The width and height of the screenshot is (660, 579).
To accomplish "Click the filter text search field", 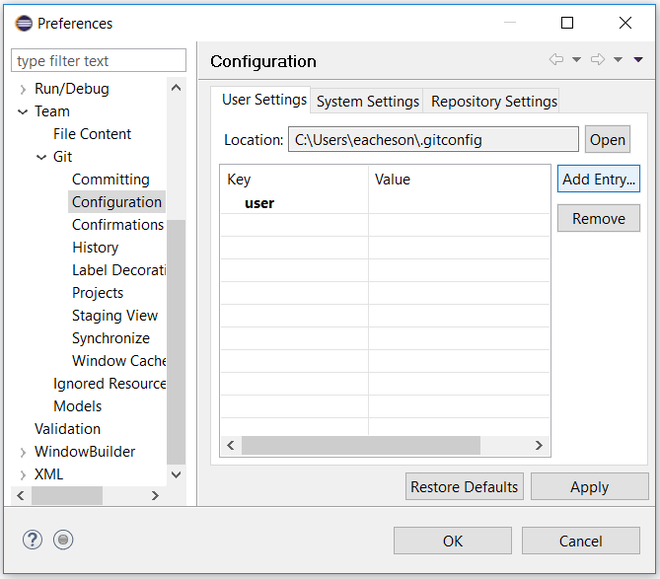I will (x=99, y=61).
